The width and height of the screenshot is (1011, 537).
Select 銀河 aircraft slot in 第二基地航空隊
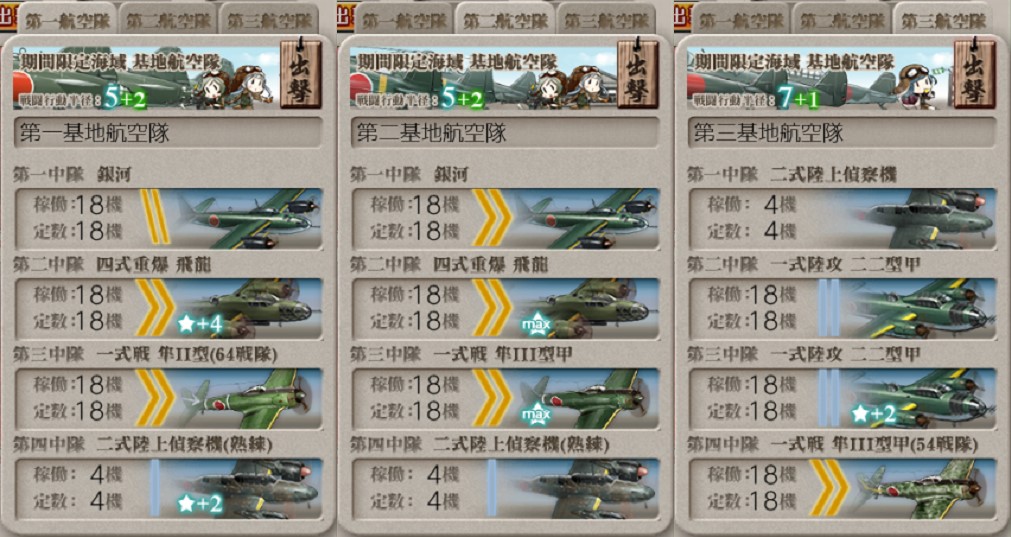tap(506, 219)
